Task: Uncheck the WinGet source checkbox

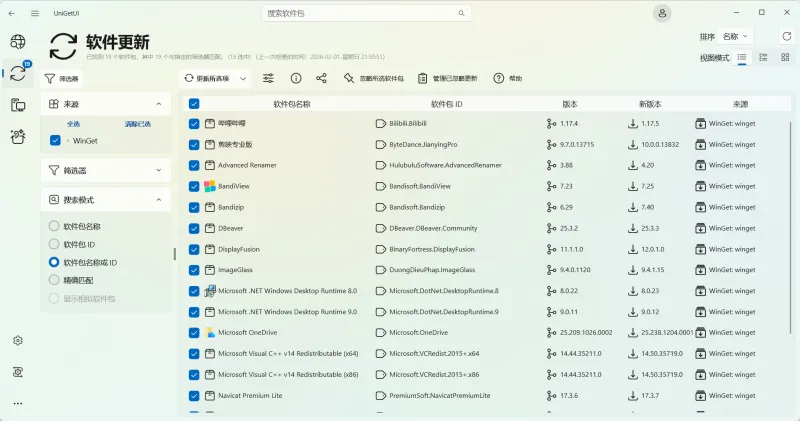Action: (x=55, y=140)
